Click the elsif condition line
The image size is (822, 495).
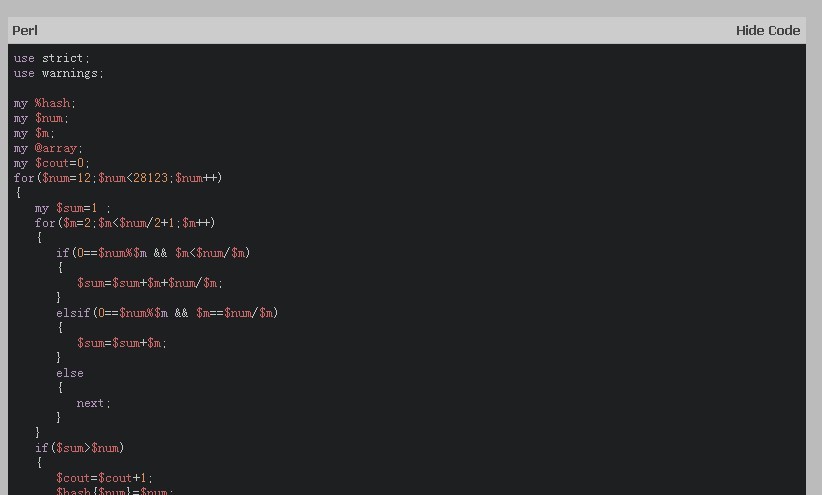click(167, 313)
